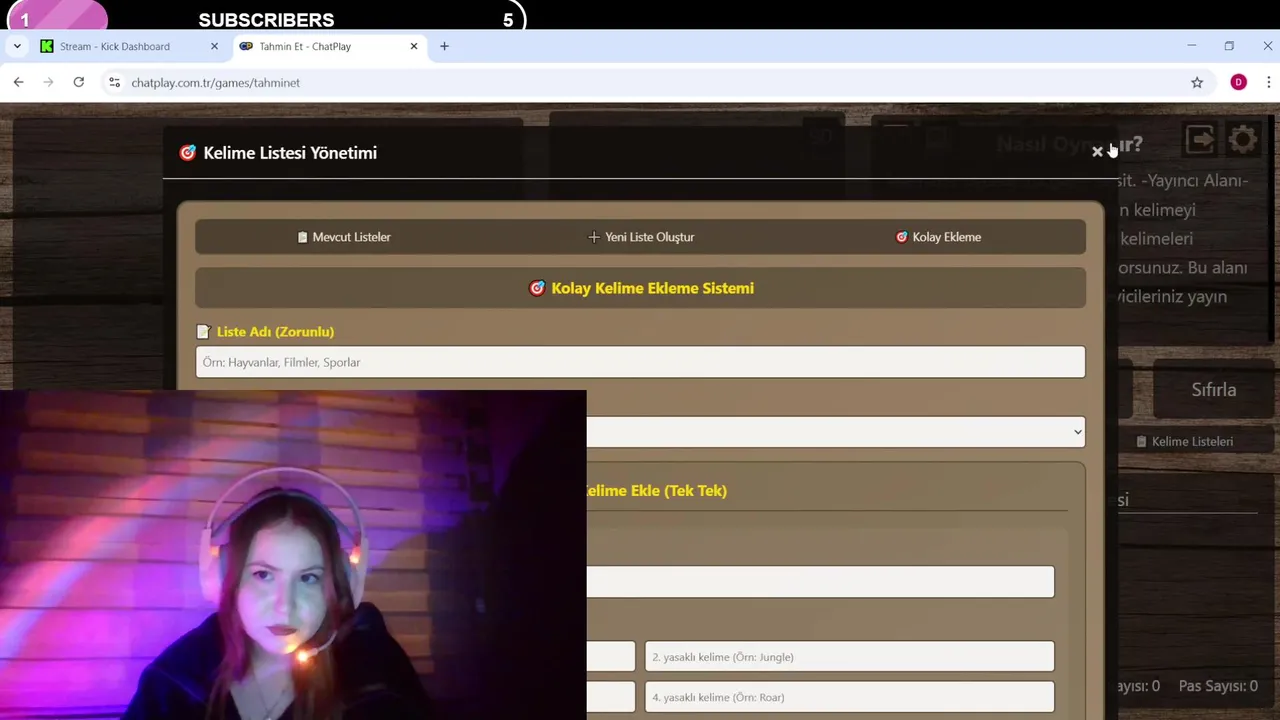
Task: Close the Kelime Listesi Yönetimi dialog
Action: (1097, 152)
